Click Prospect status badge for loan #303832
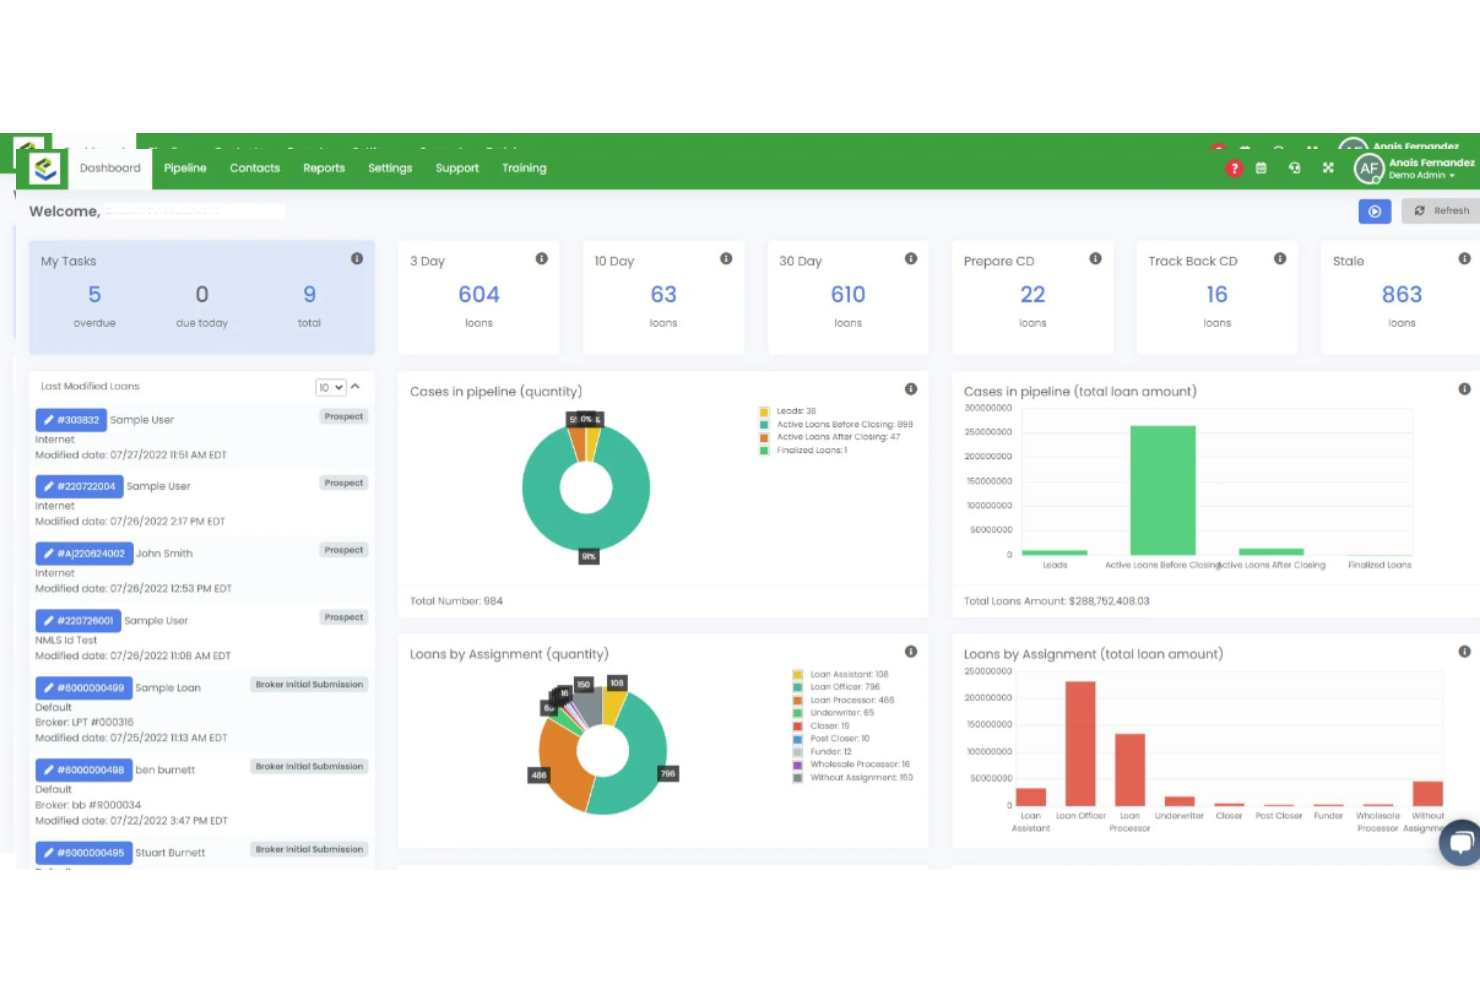The image size is (1480, 987). [x=344, y=416]
